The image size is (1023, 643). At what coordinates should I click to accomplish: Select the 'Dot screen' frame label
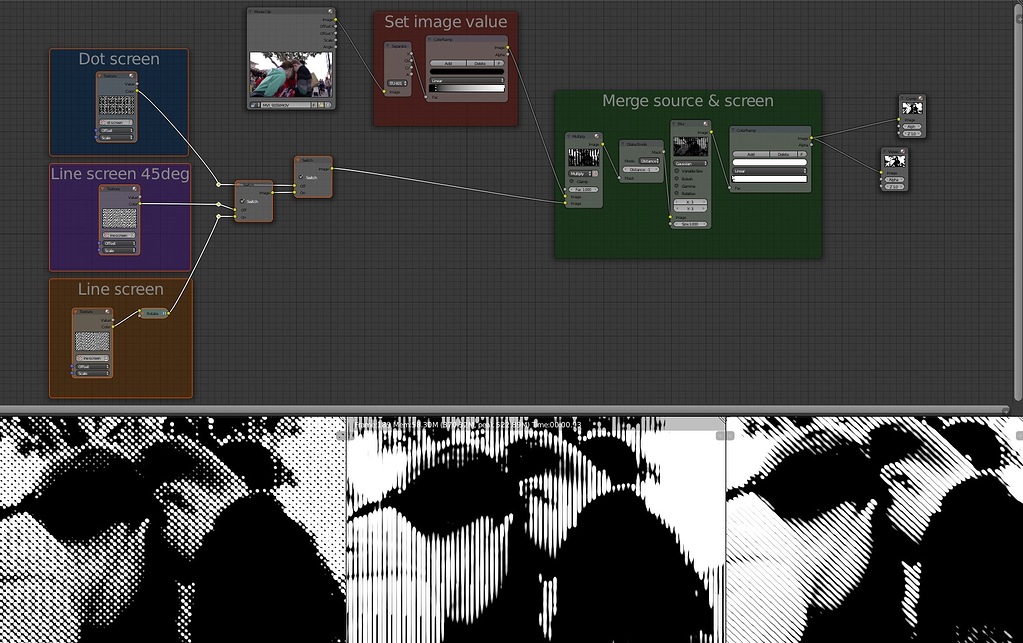click(119, 59)
